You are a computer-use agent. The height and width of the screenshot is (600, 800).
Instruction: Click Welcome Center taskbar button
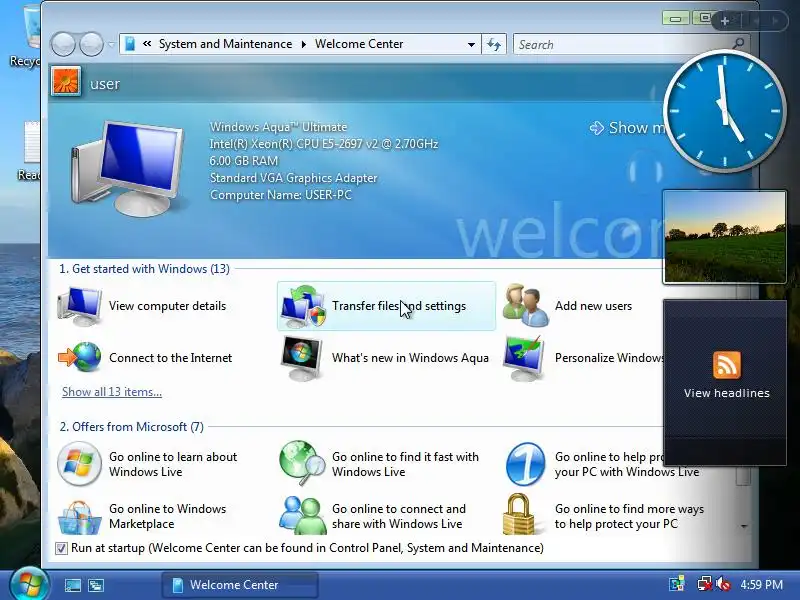(x=240, y=585)
